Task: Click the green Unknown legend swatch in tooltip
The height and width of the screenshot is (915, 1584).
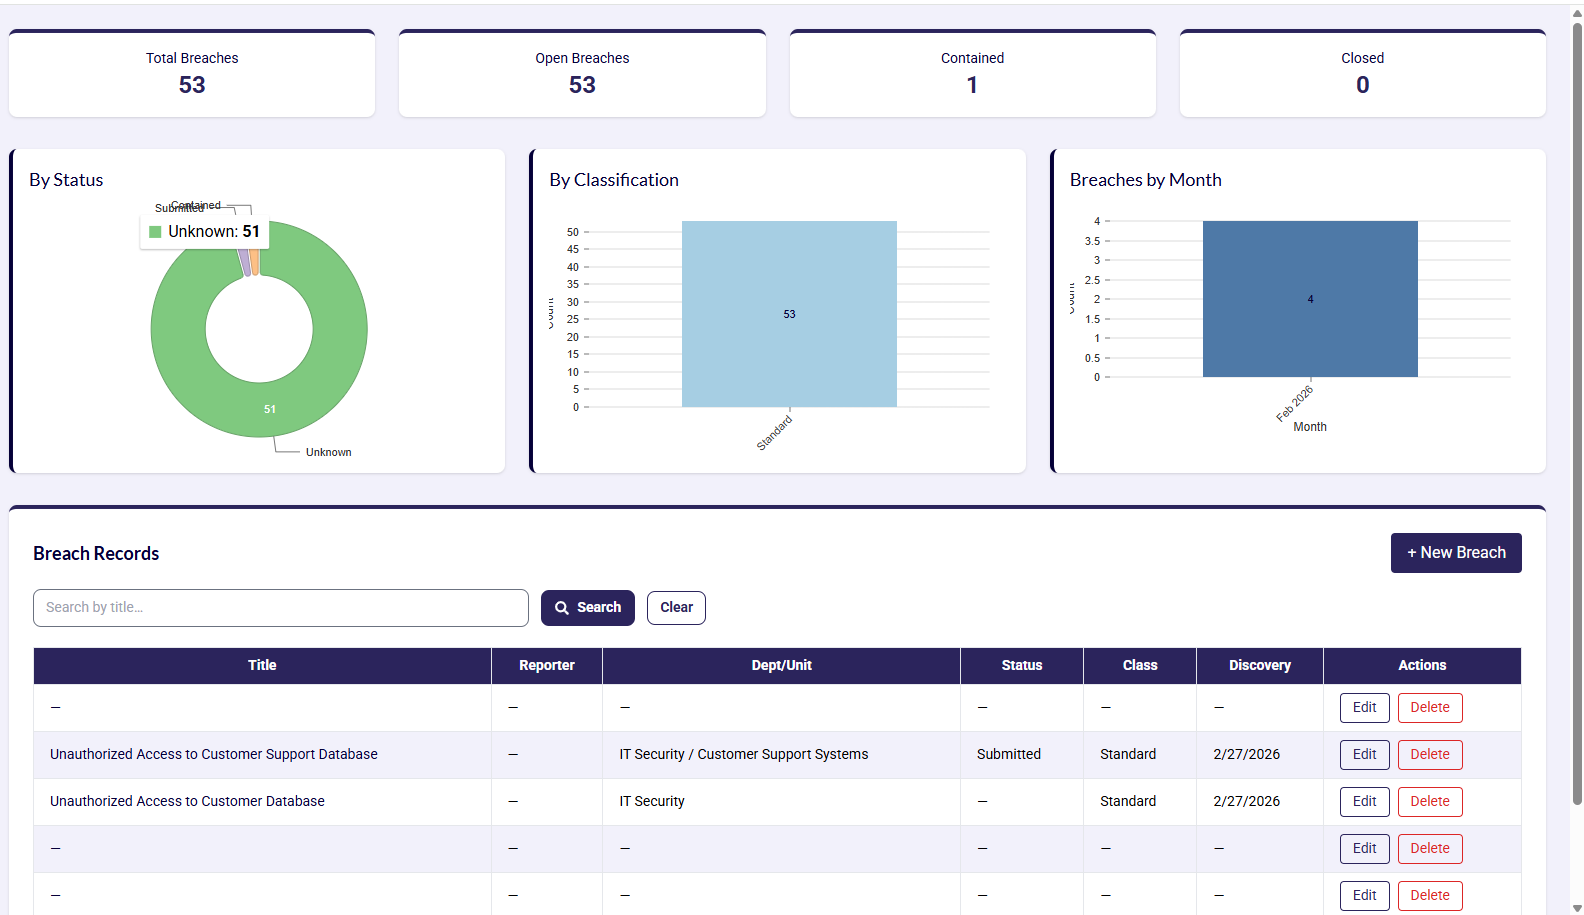Action: coord(155,232)
